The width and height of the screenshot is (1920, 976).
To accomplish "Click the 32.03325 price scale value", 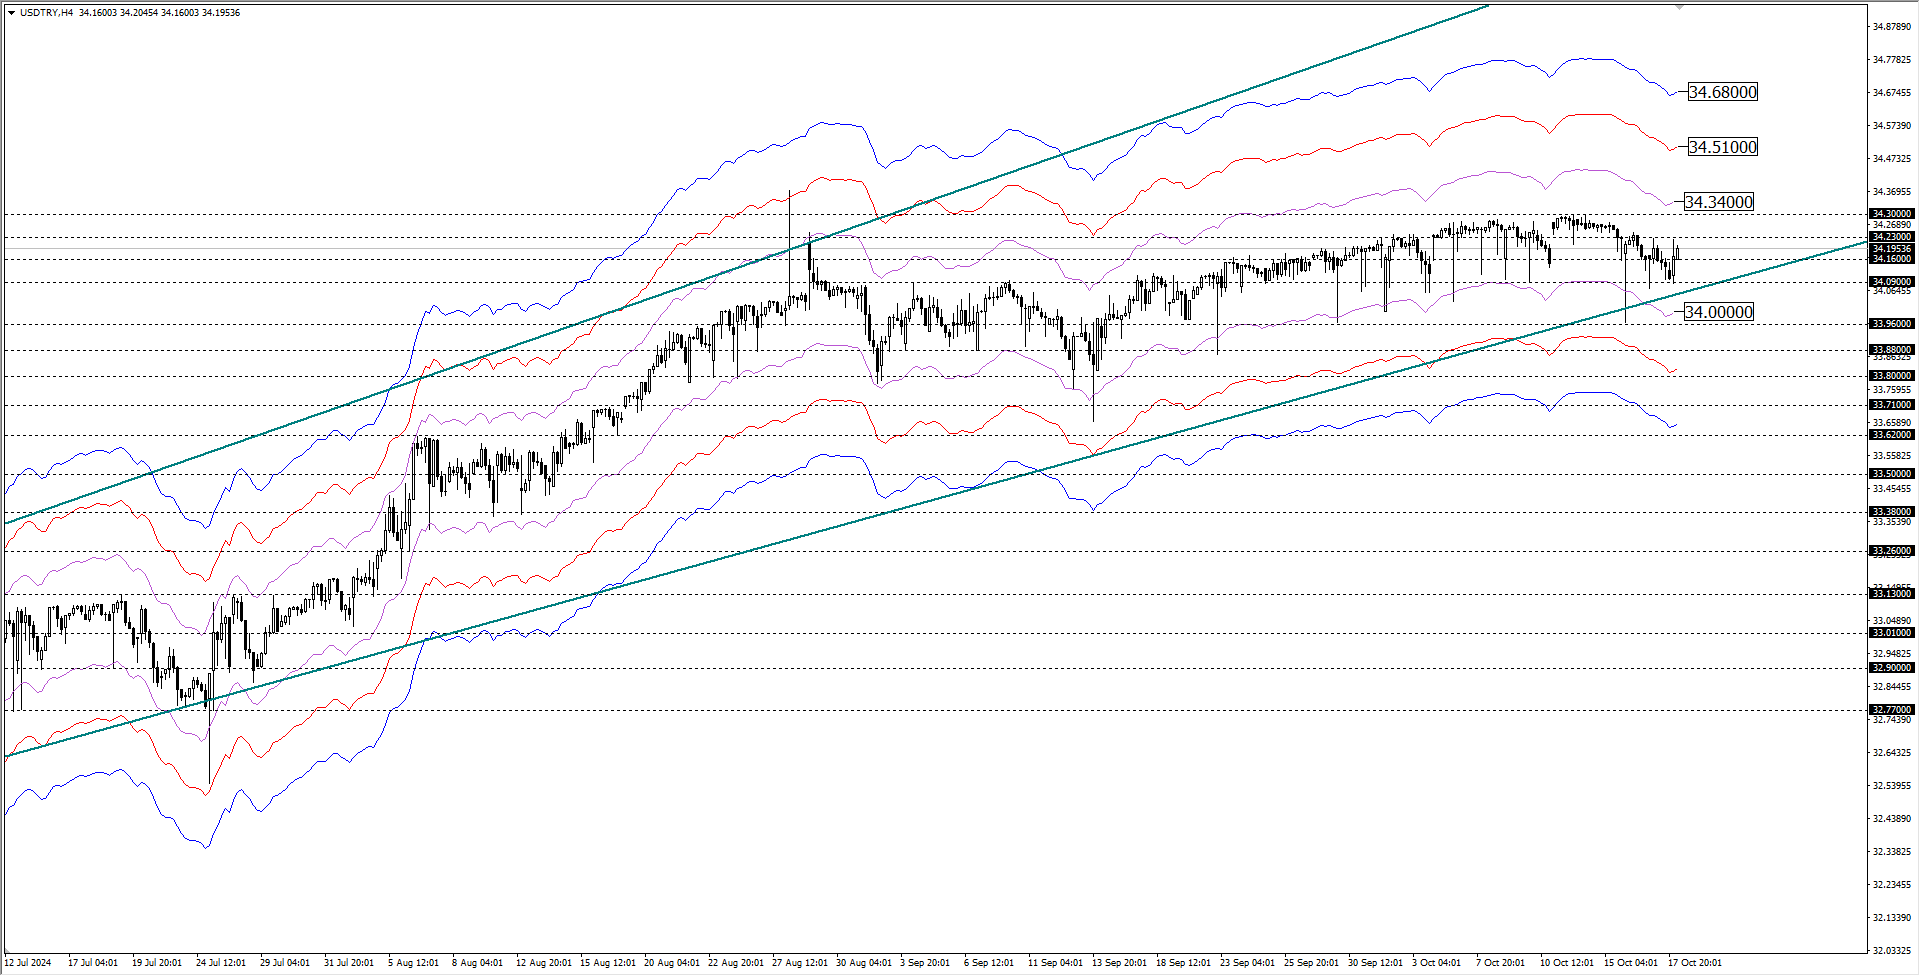I will coord(1892,951).
